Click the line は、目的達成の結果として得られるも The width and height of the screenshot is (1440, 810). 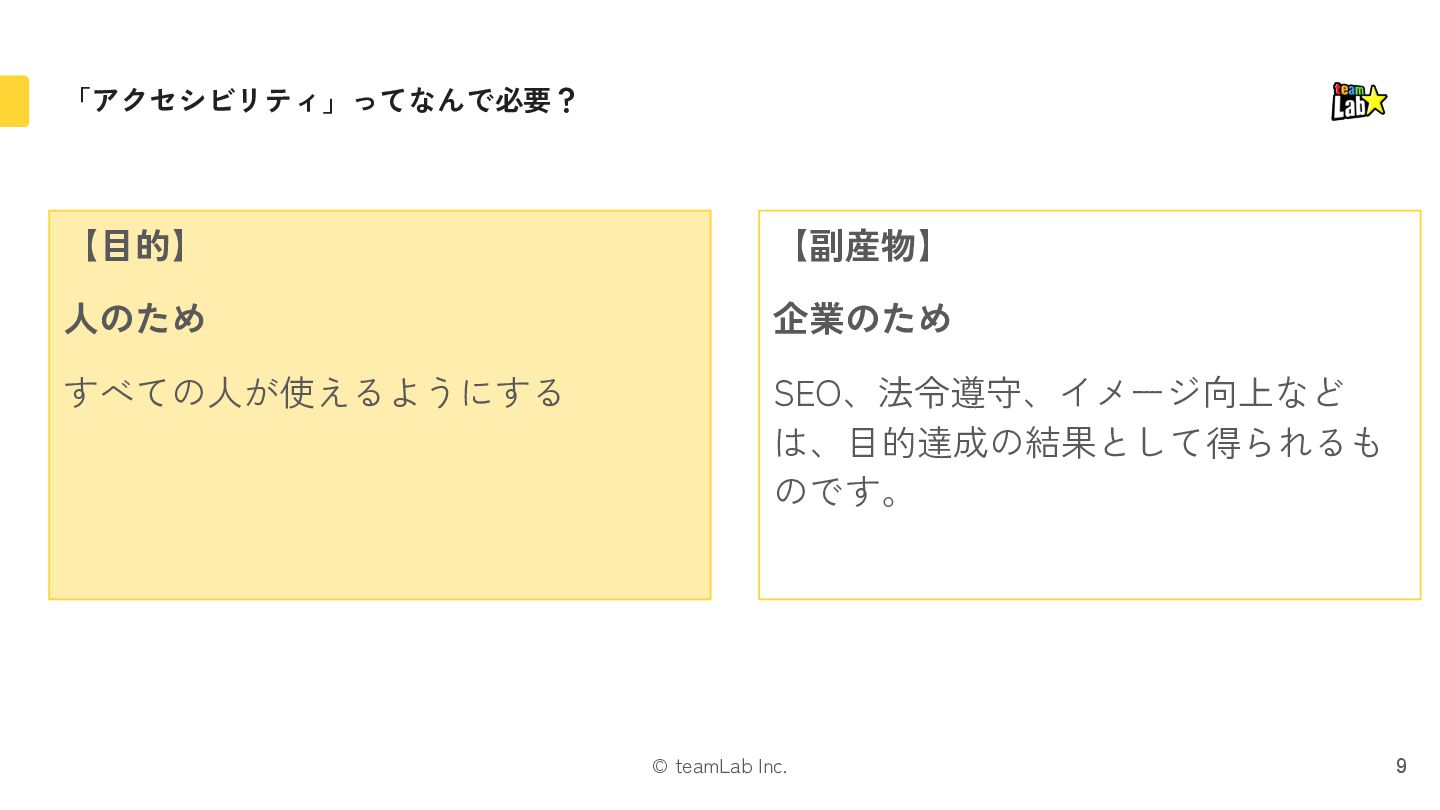tap(1078, 442)
